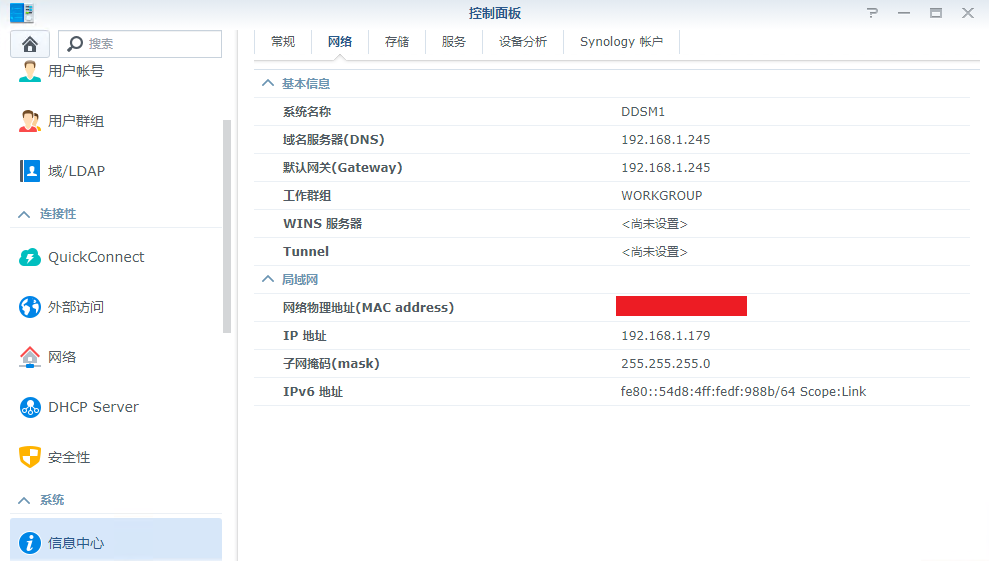Screen dimensions: 989x561
Task: Collapse the Basic Info (基本信息) section
Action: tap(267, 84)
